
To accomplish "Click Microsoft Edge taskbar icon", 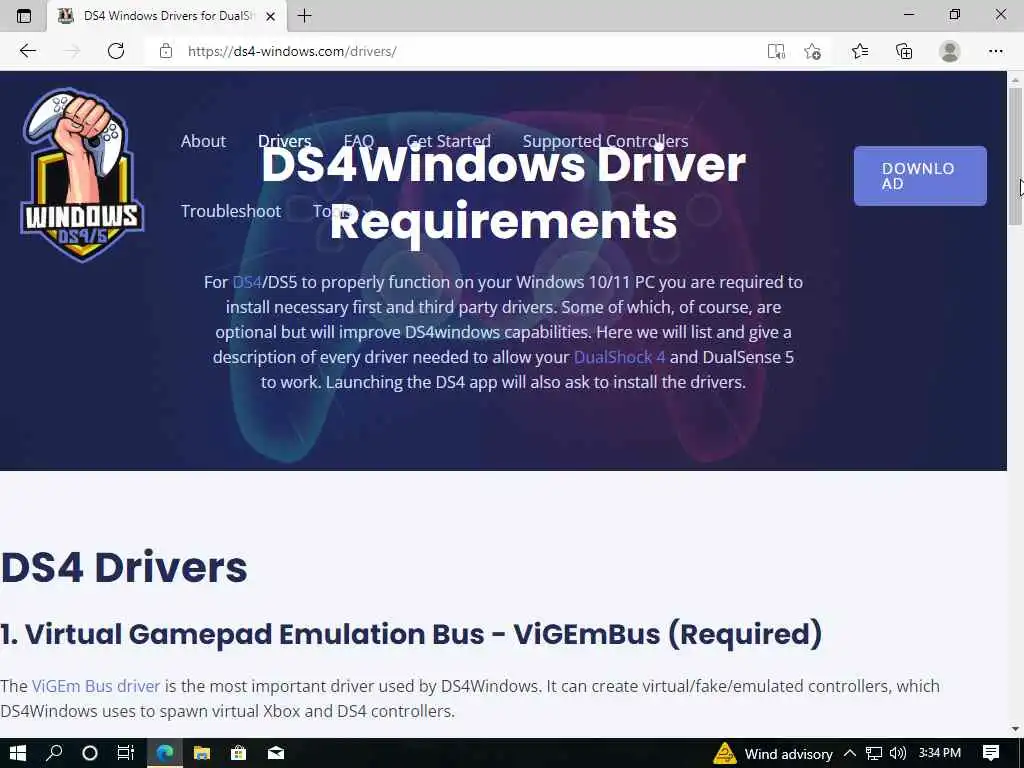I will point(165,753).
